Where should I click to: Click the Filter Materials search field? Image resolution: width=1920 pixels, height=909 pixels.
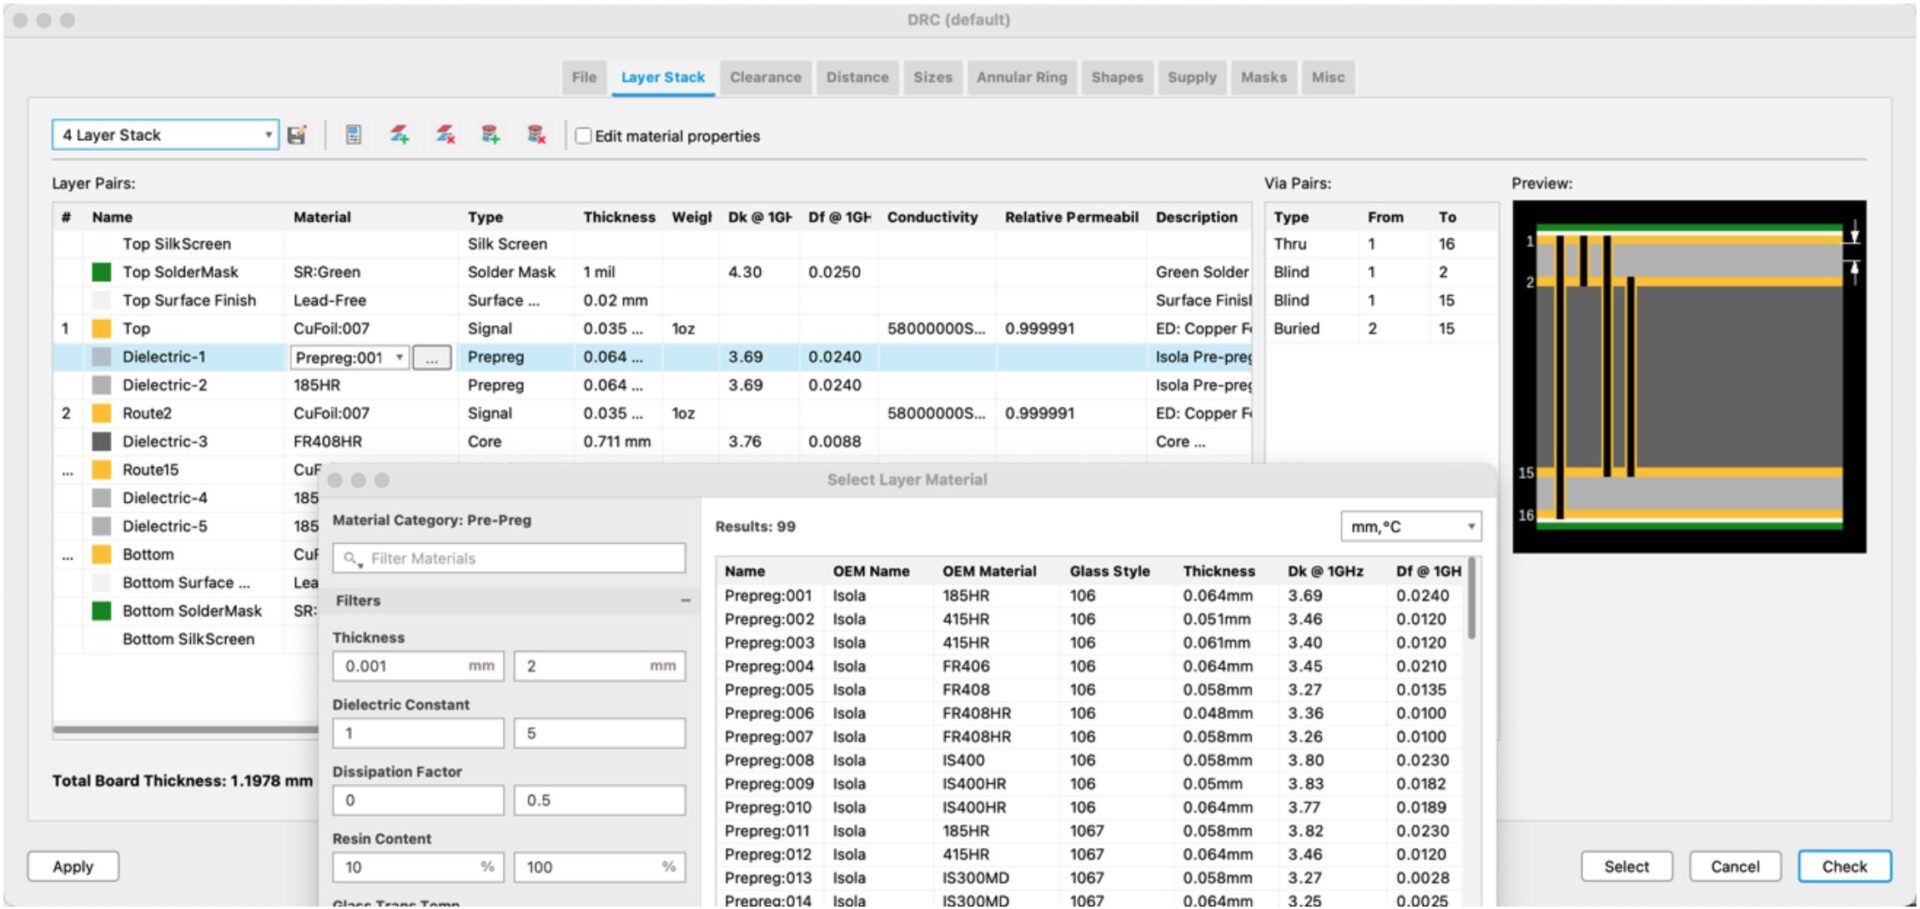(520, 559)
